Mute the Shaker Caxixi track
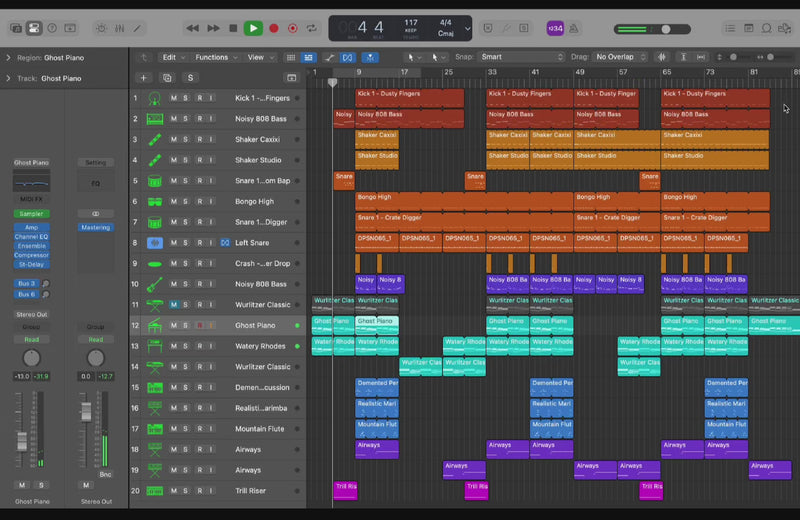Image resolution: width=800 pixels, height=520 pixels. tap(174, 140)
